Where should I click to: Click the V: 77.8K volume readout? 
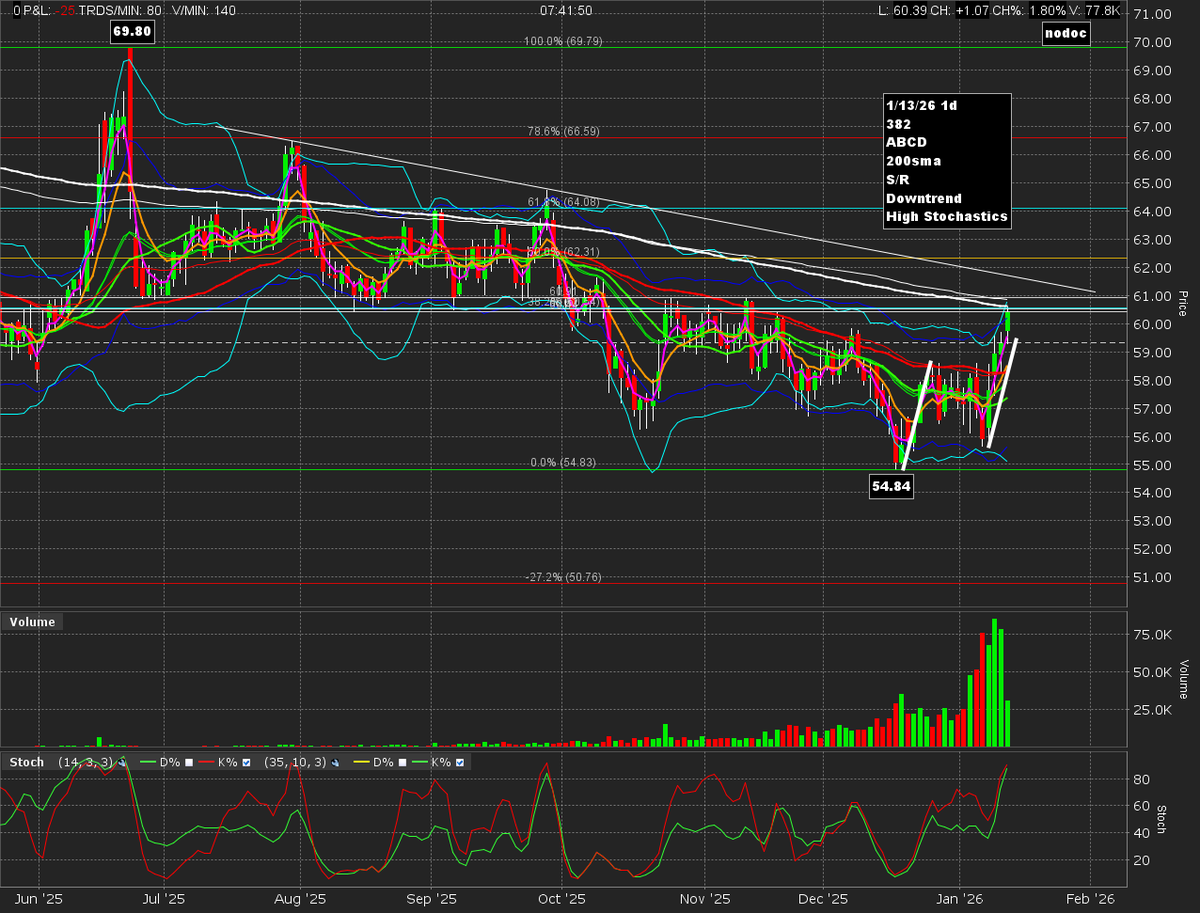coord(1097,11)
